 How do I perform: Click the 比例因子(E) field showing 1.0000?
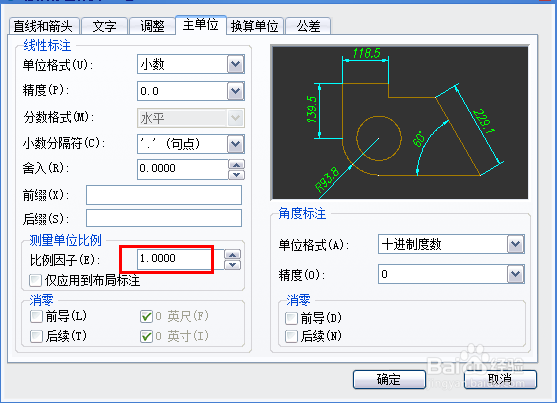(180, 259)
